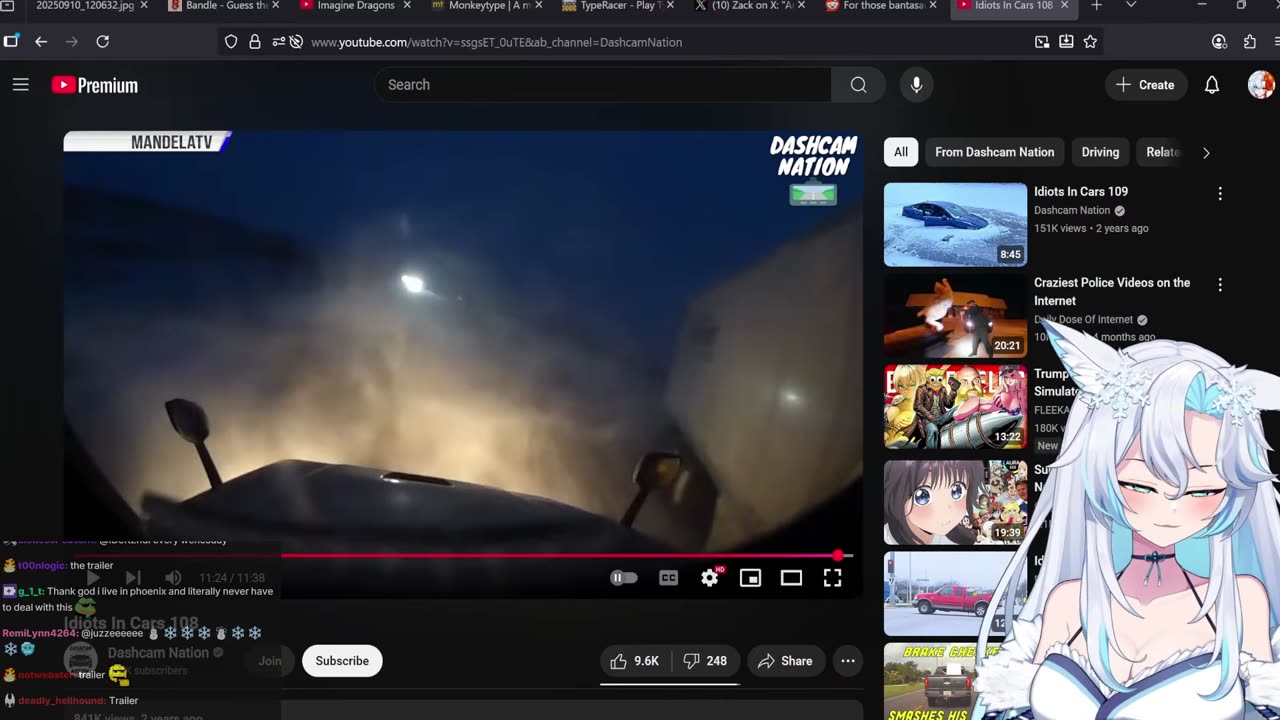1280x720 pixels.
Task: Click the browser address bar URL
Action: pos(496,42)
